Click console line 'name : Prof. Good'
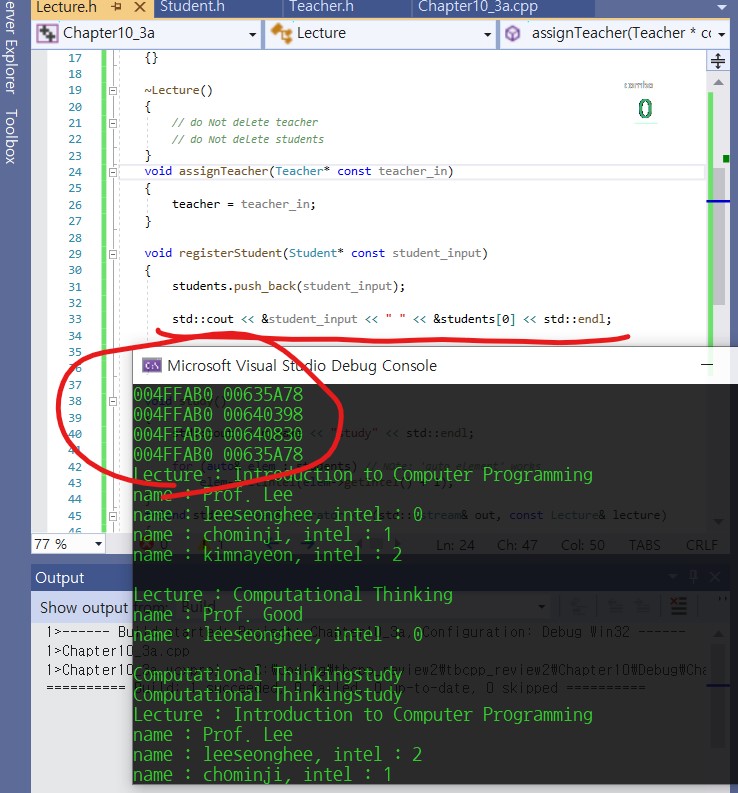738x793 pixels. [218, 614]
